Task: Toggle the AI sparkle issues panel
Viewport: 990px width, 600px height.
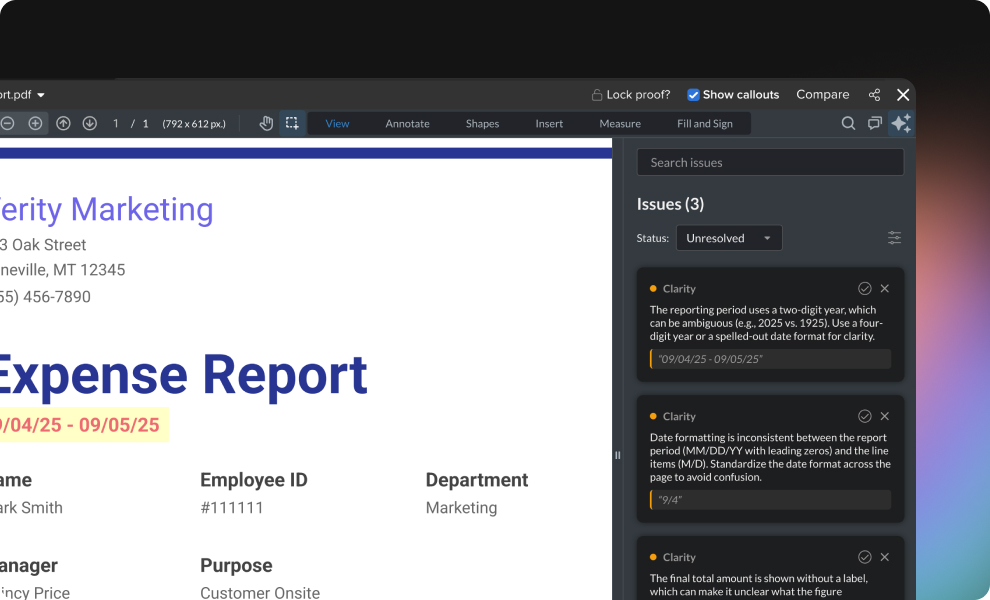Action: (901, 123)
